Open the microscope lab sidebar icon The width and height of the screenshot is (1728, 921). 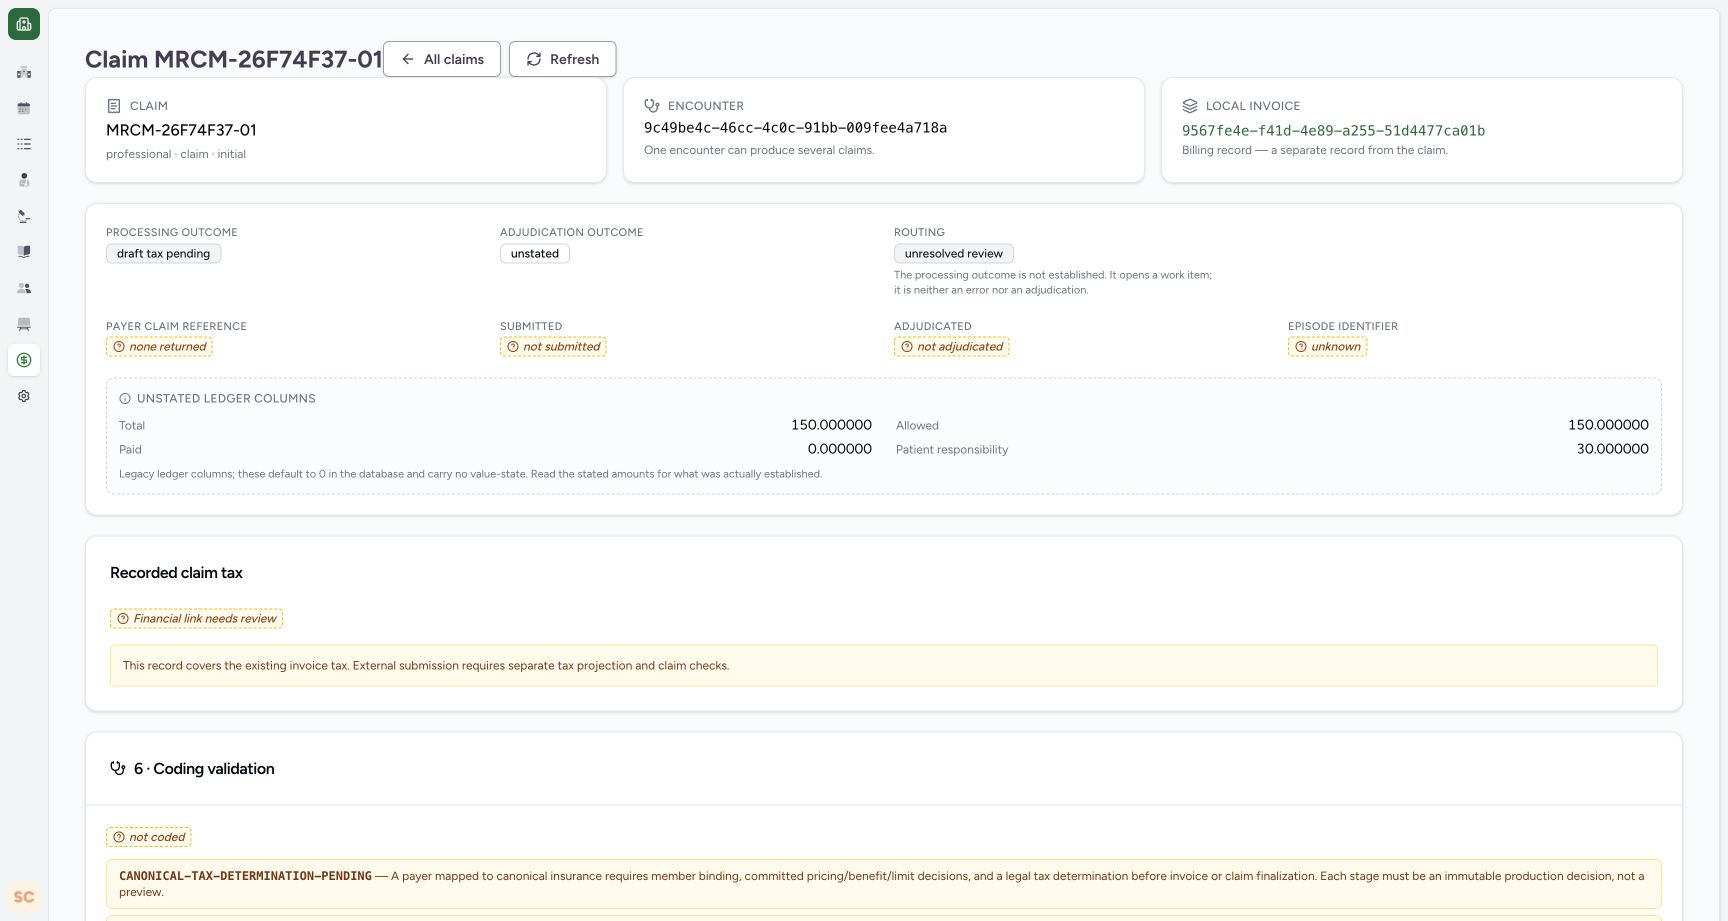click(x=24, y=216)
